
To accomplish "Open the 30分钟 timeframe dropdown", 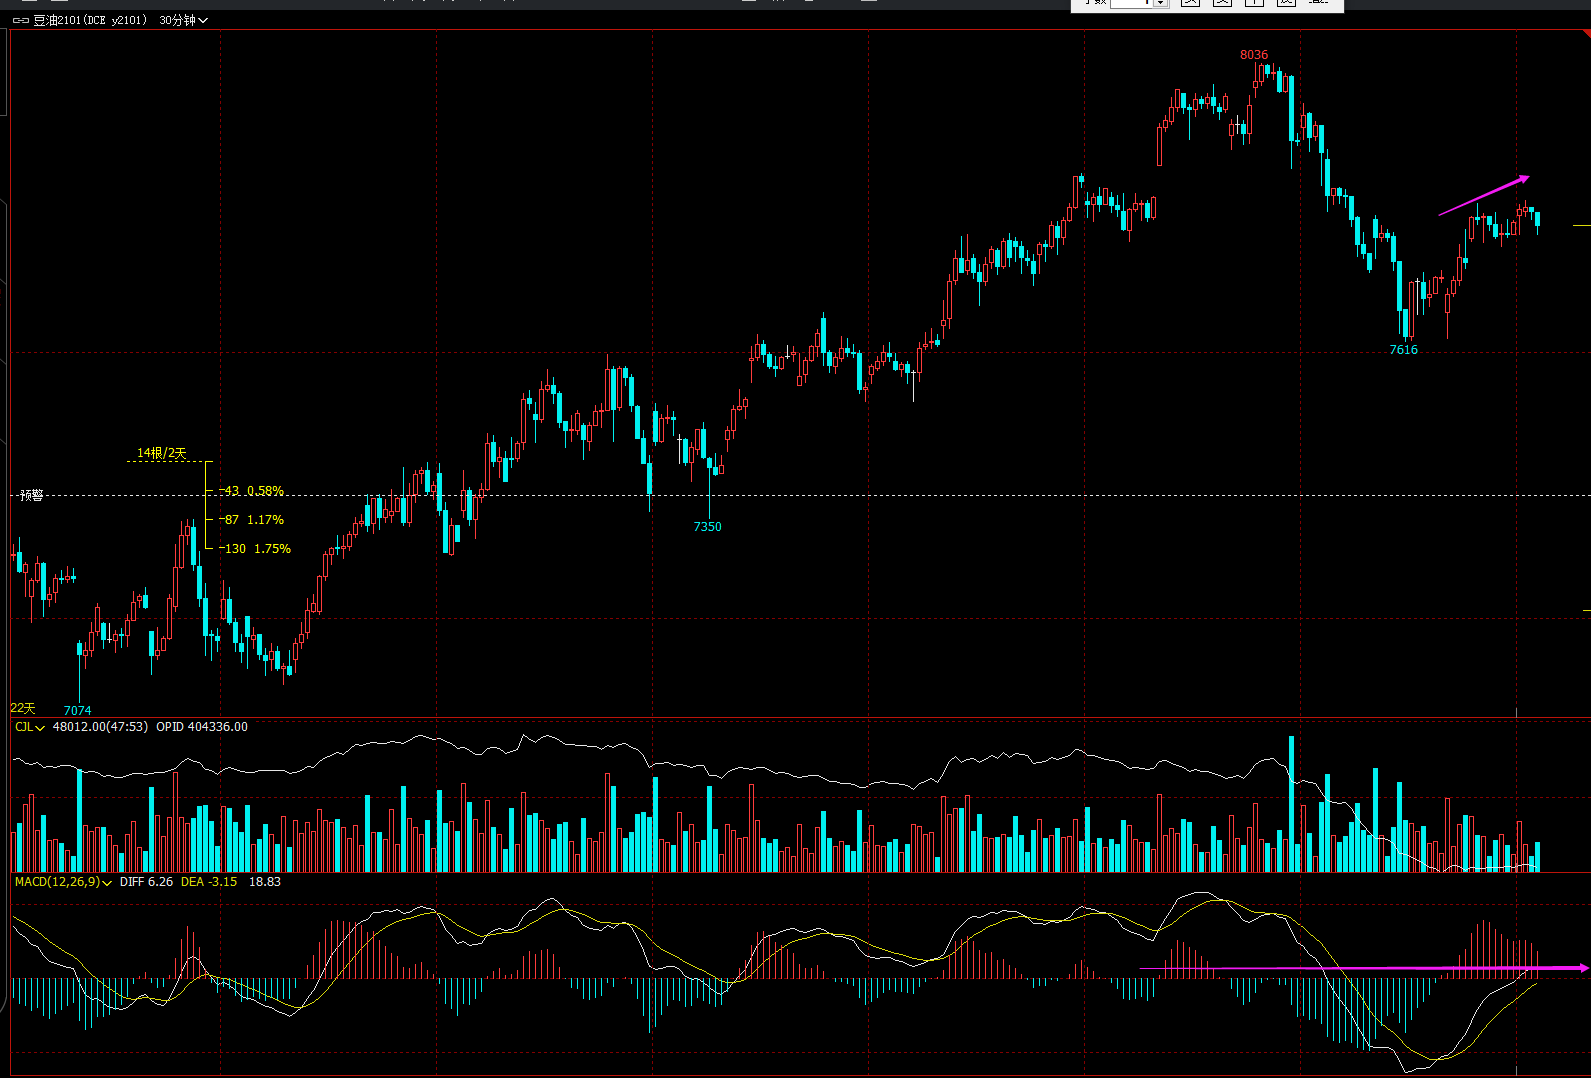I will [x=183, y=20].
